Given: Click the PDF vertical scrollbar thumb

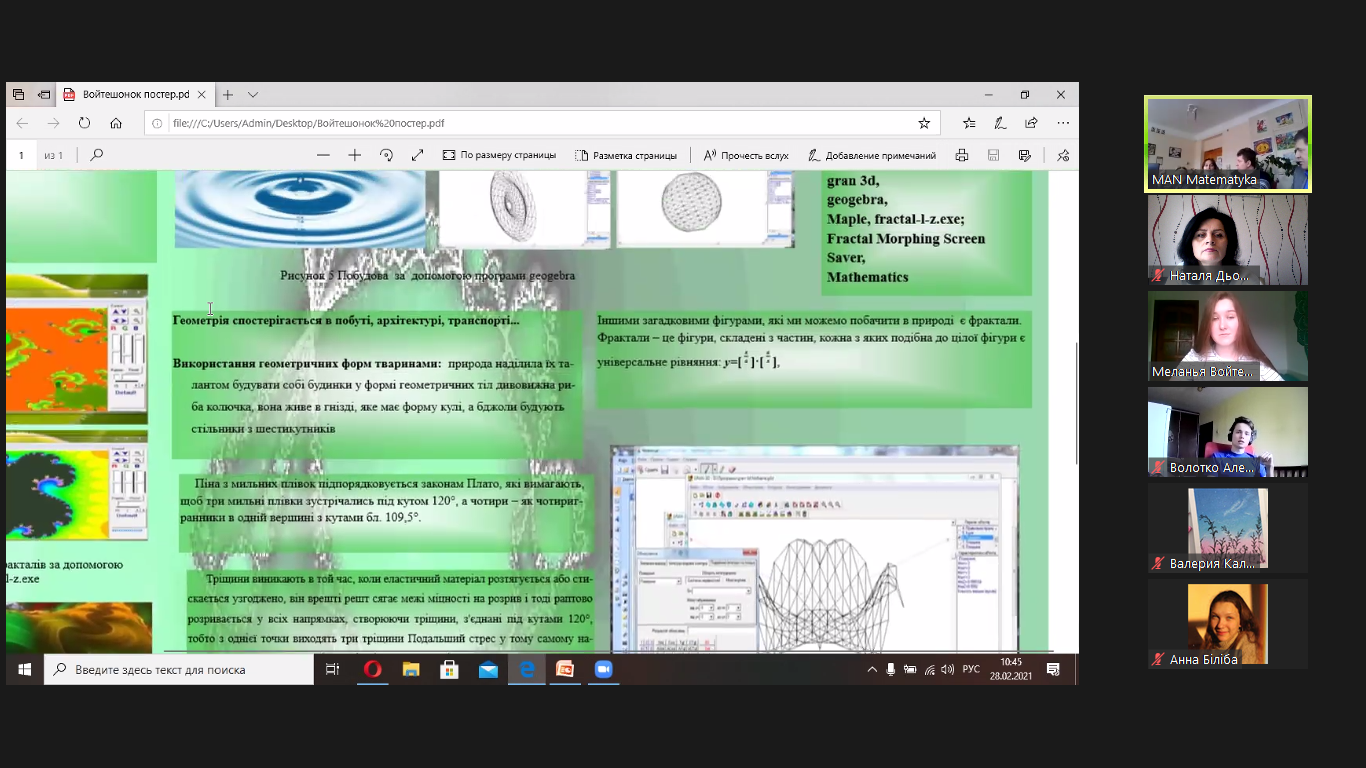Looking at the screenshot, I should pyautogui.click(x=1075, y=403).
